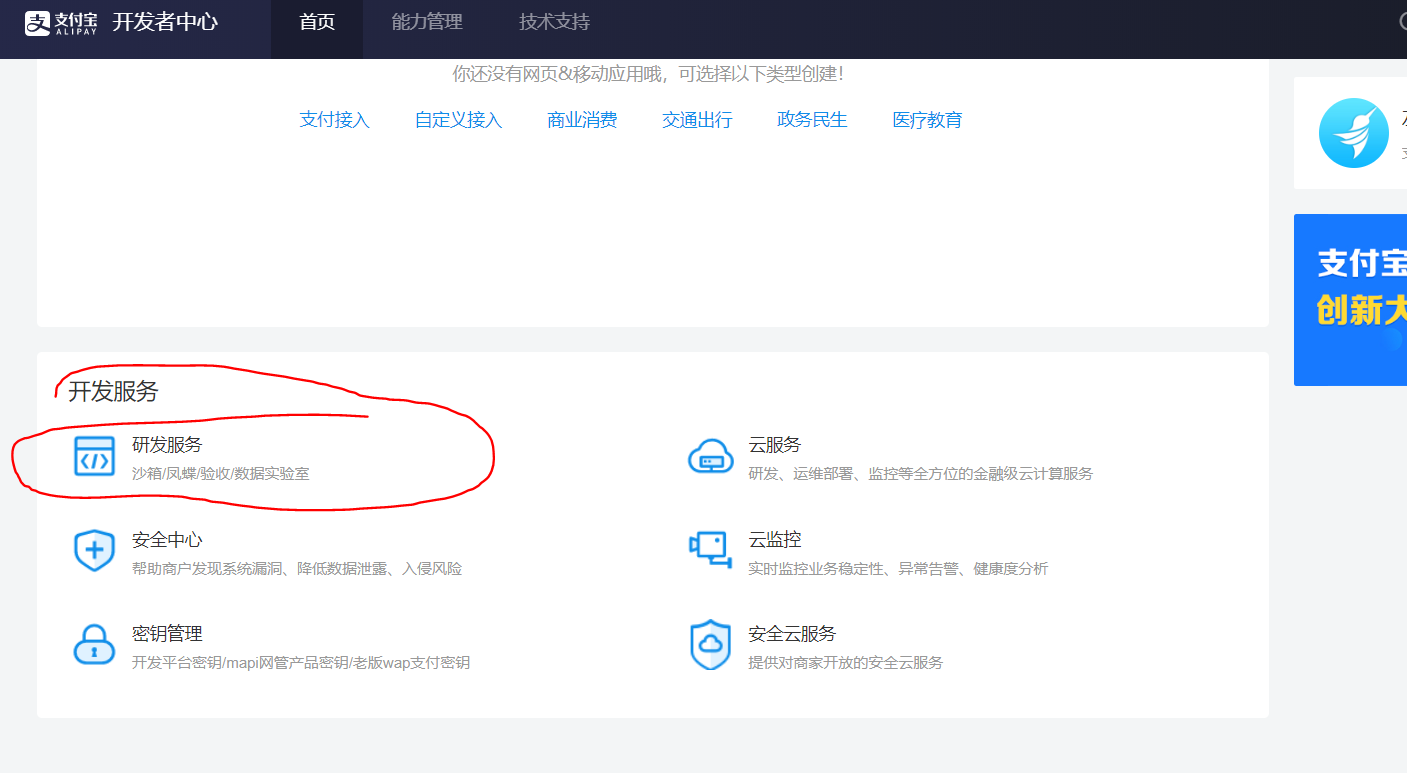Choose the 商业消费 link

click(582, 120)
